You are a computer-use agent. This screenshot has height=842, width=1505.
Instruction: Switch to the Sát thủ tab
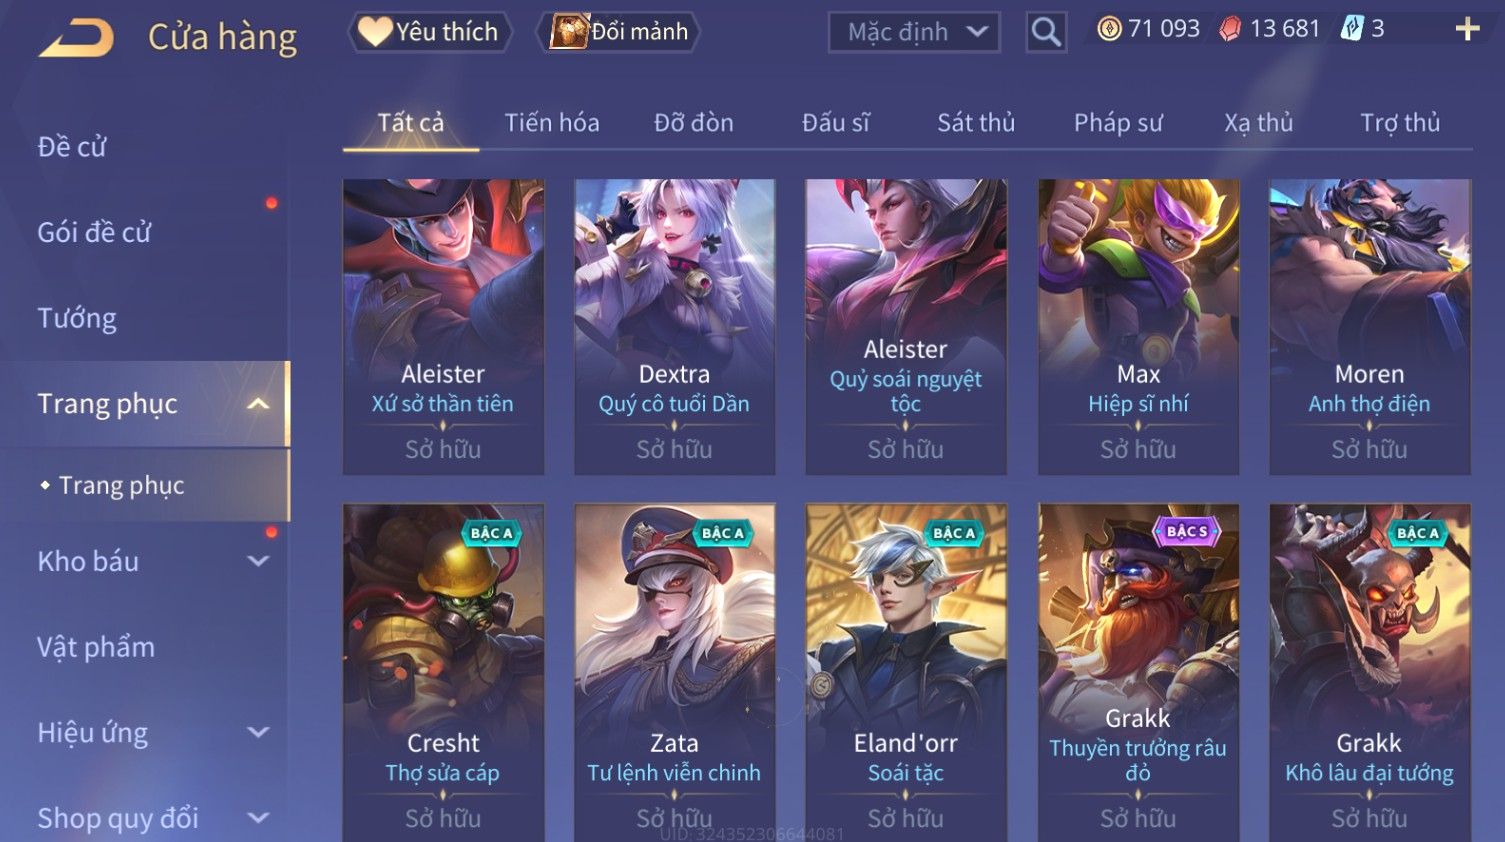point(976,123)
